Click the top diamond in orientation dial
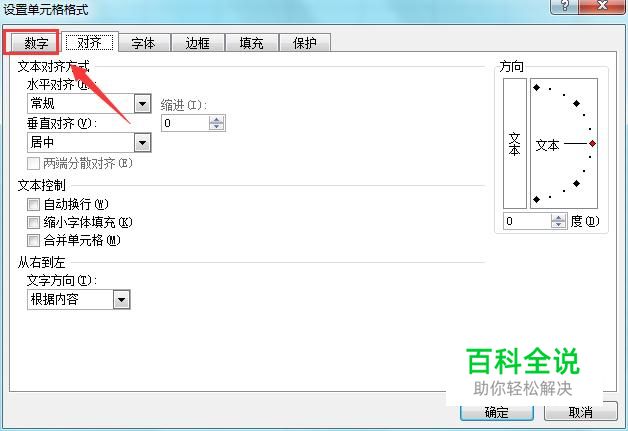The width and height of the screenshot is (628, 431). (537, 87)
